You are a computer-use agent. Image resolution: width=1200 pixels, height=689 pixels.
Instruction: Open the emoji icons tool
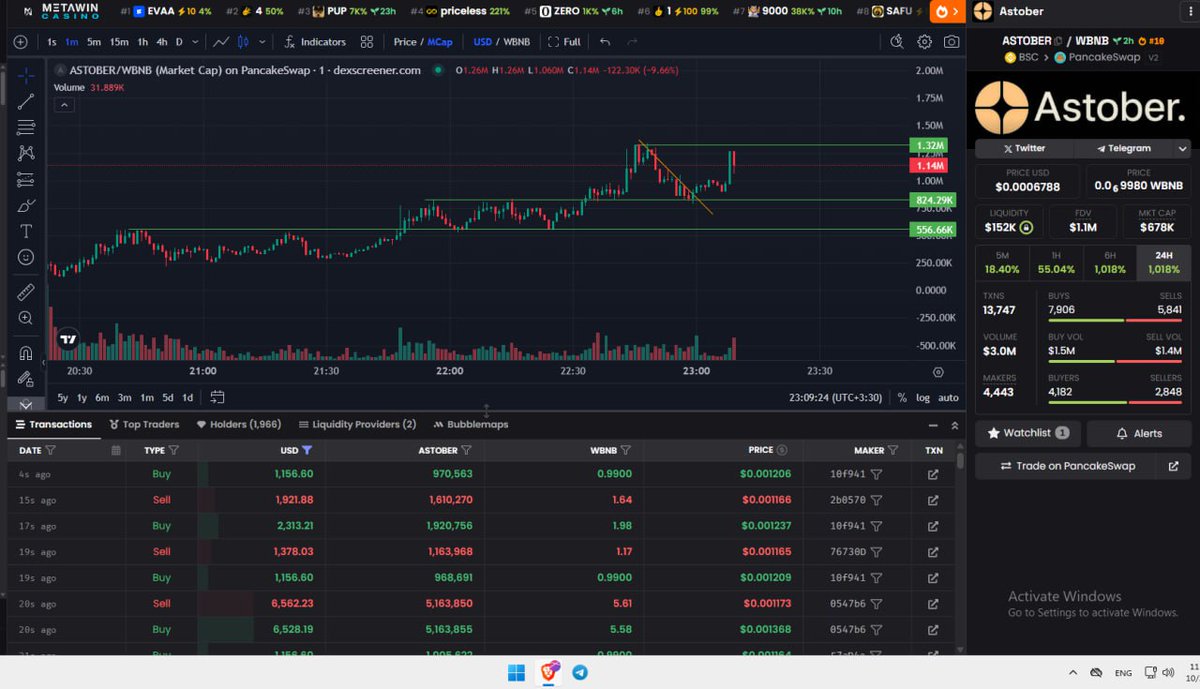tap(26, 257)
